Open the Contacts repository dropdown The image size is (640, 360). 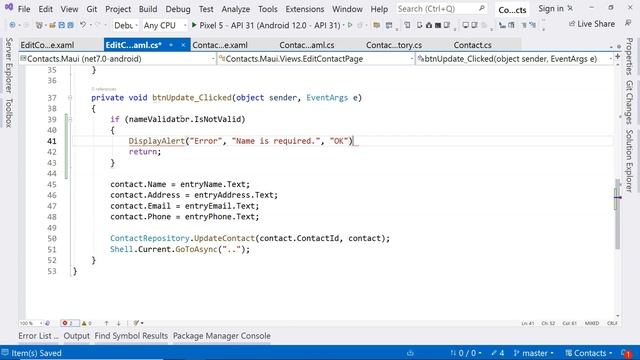click(x=589, y=353)
